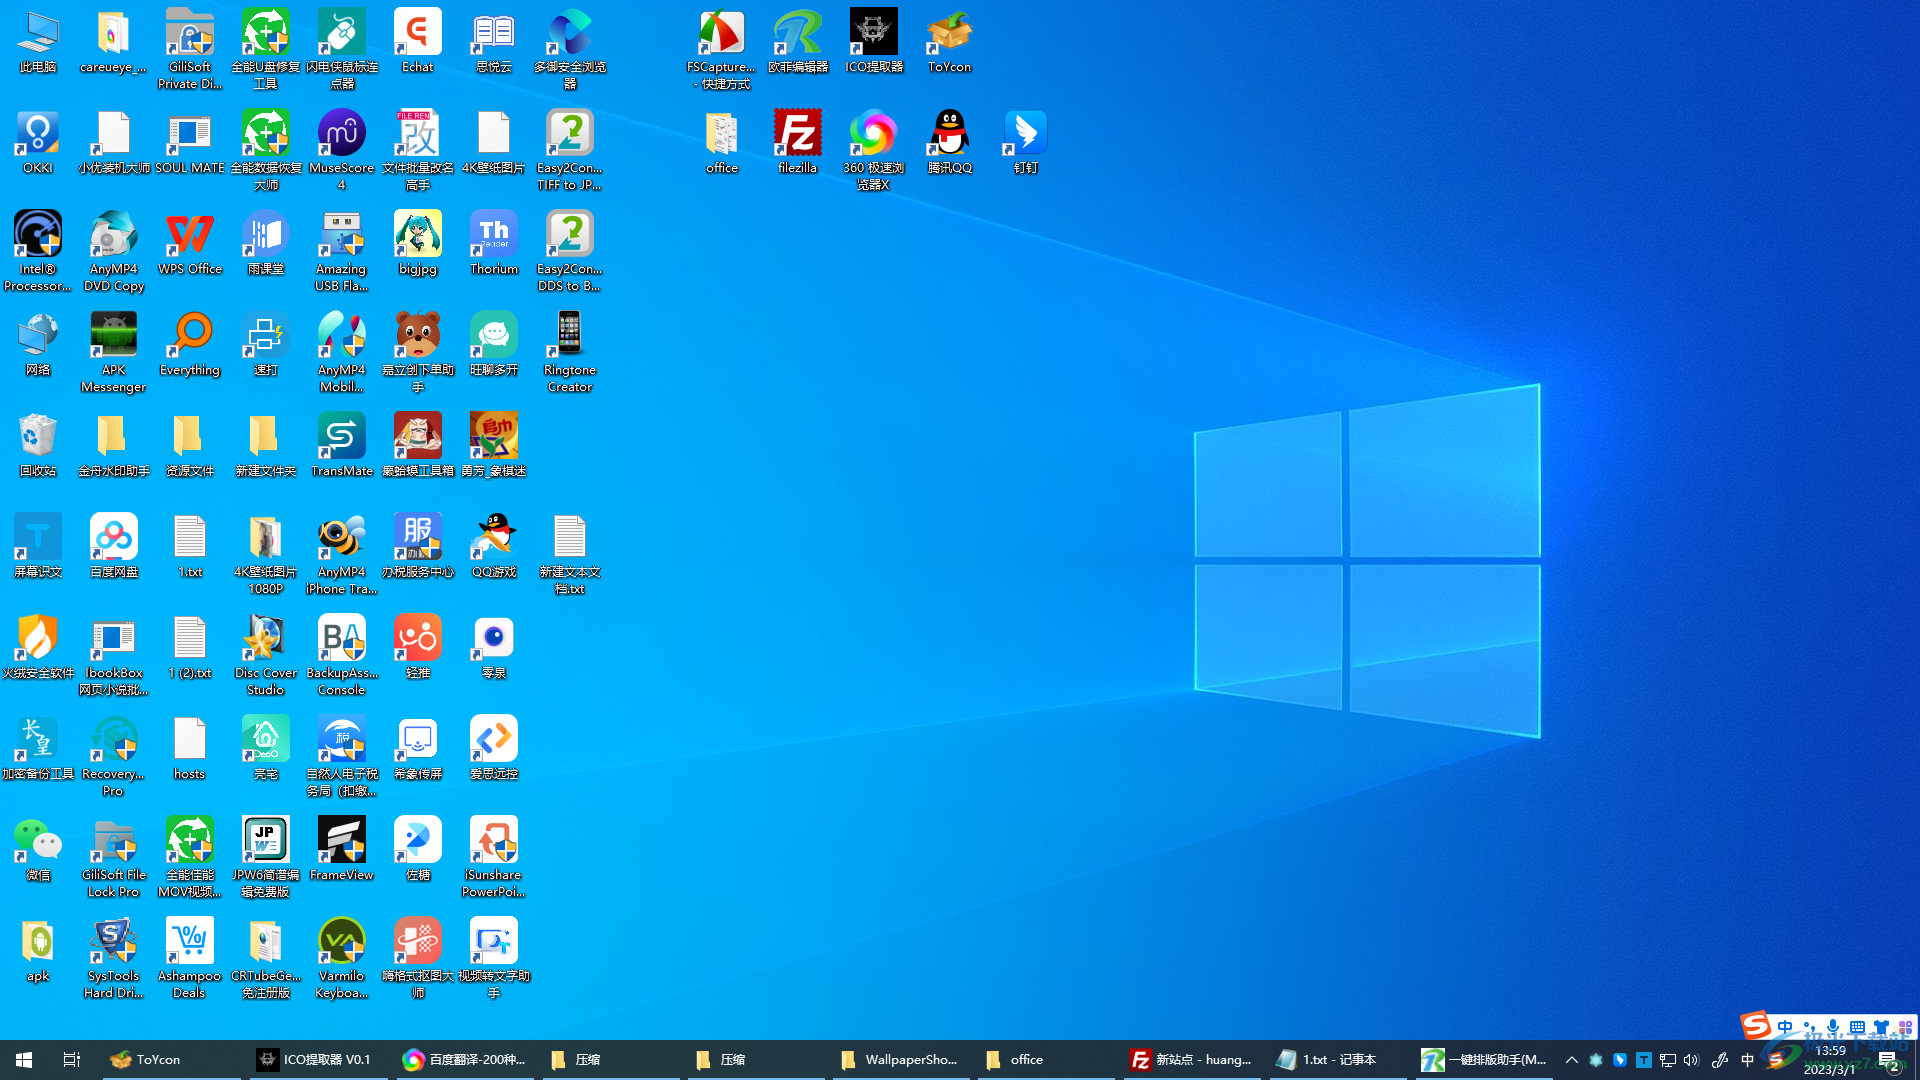Image resolution: width=1920 pixels, height=1080 pixels.
Task: Toggle the 中 input language indicator
Action: [1747, 1060]
